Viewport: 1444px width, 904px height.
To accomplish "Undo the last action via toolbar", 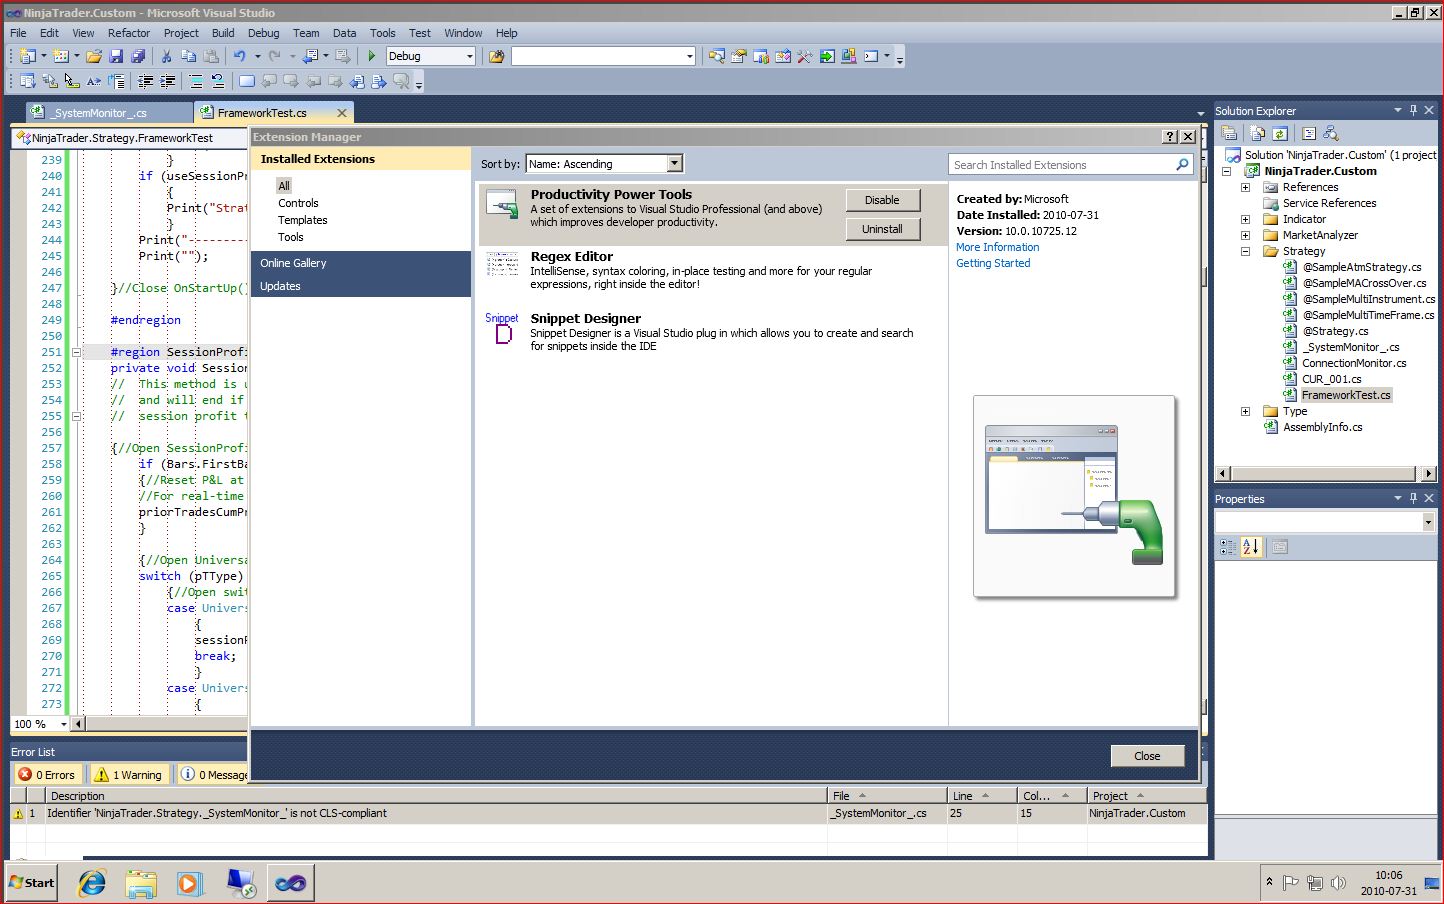I will tap(240, 56).
